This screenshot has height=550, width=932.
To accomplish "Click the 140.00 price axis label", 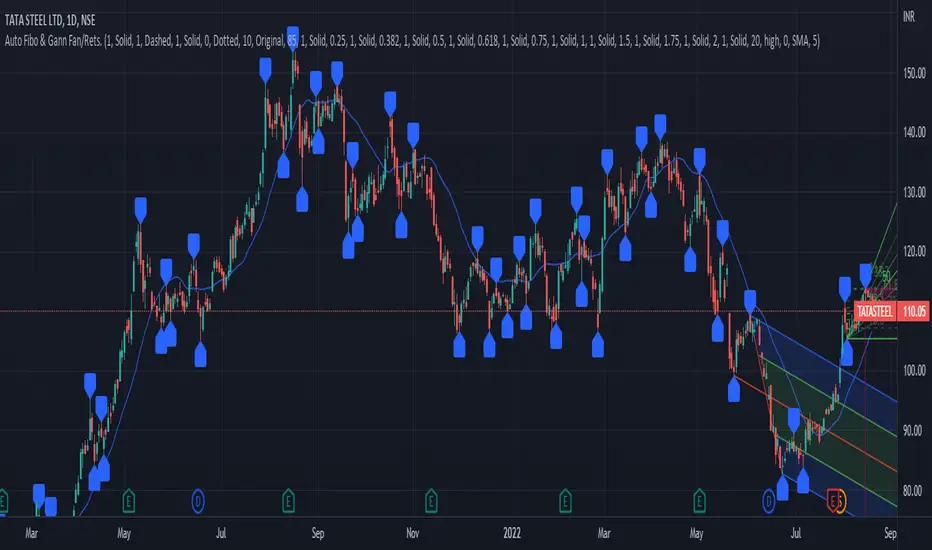I will (x=914, y=132).
